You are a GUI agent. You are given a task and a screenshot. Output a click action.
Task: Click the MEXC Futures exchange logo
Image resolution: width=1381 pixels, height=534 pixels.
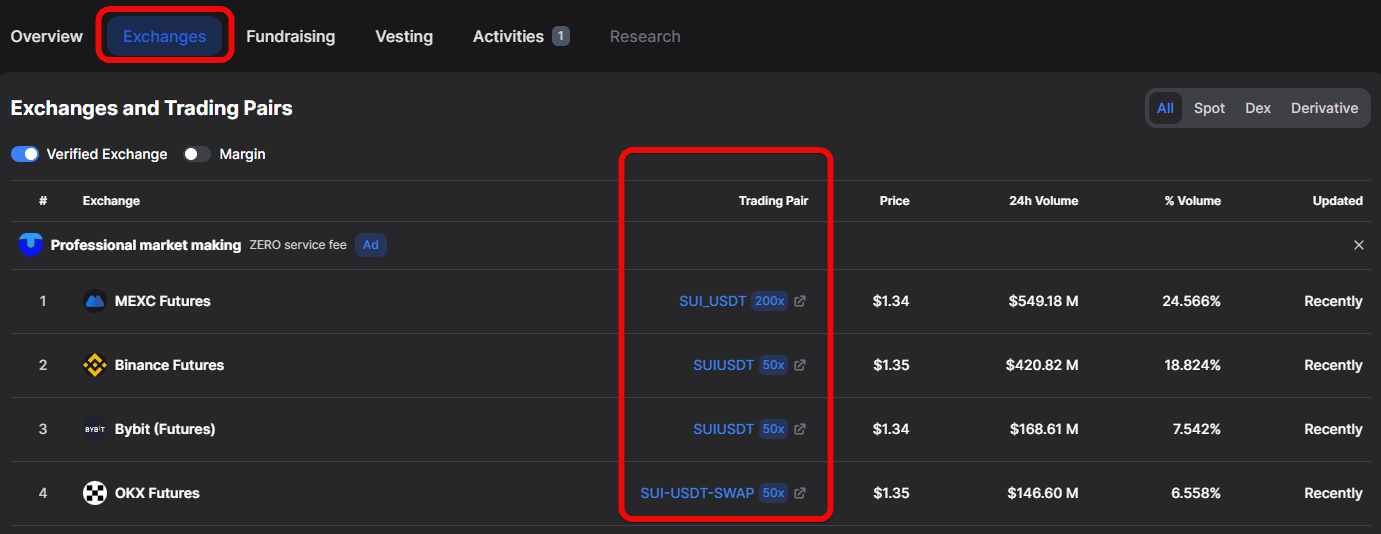pos(95,301)
